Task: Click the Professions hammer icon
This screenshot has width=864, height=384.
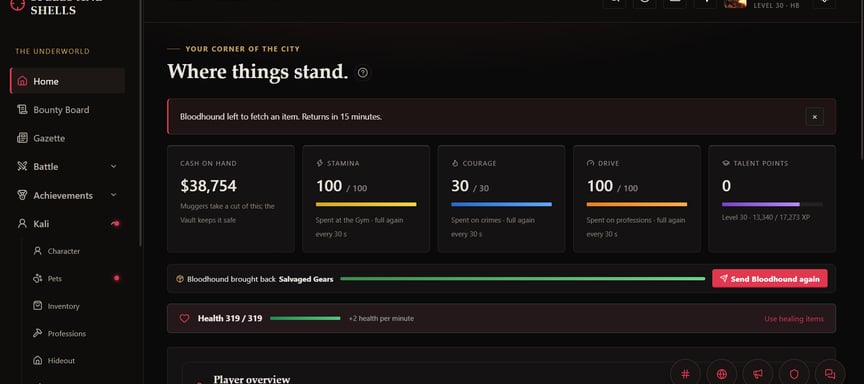Action: click(37, 333)
